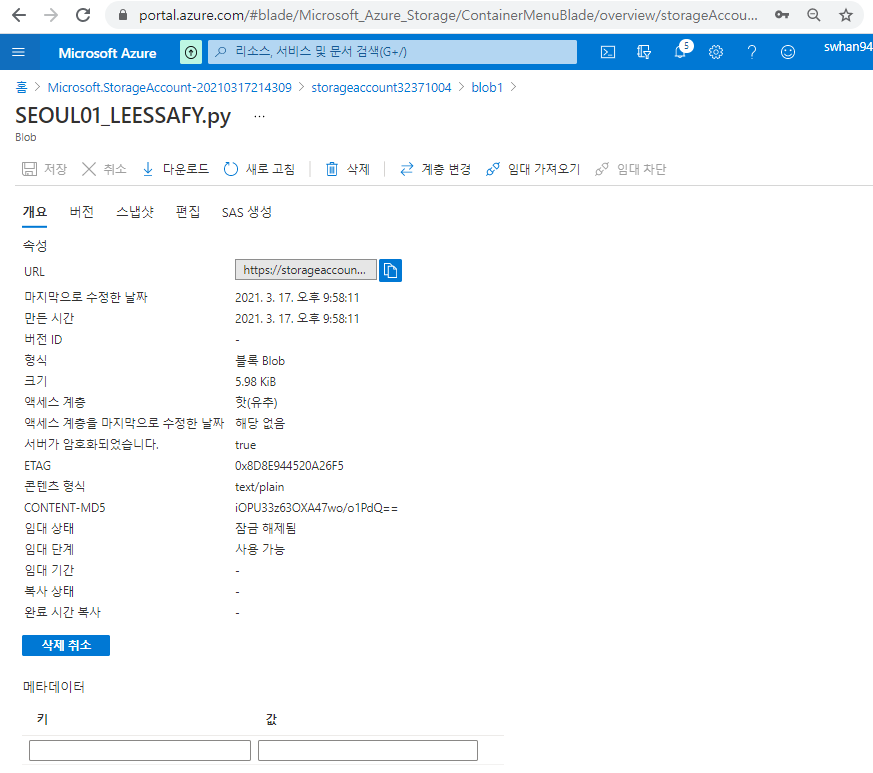Go to blob1 breadcrumb
Viewport: 873px width, 773px height.
[x=487, y=87]
